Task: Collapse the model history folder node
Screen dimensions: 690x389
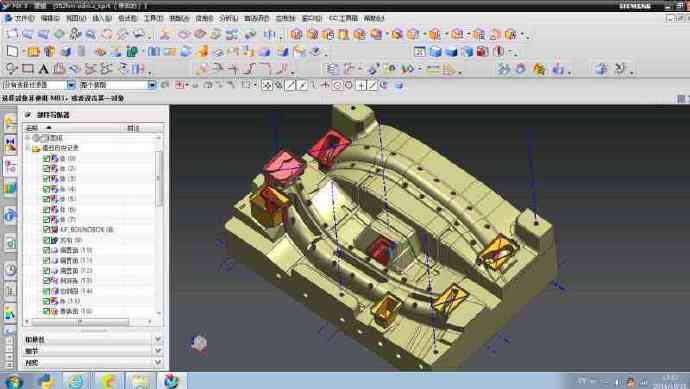Action: [28, 148]
